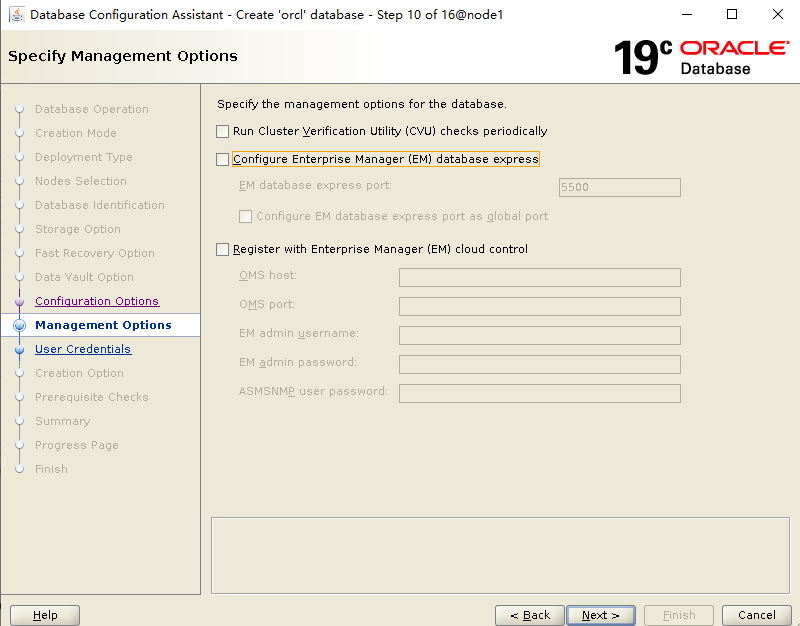The height and width of the screenshot is (626, 800).
Task: Click Deployment Type step in sidebar
Action: coord(84,157)
